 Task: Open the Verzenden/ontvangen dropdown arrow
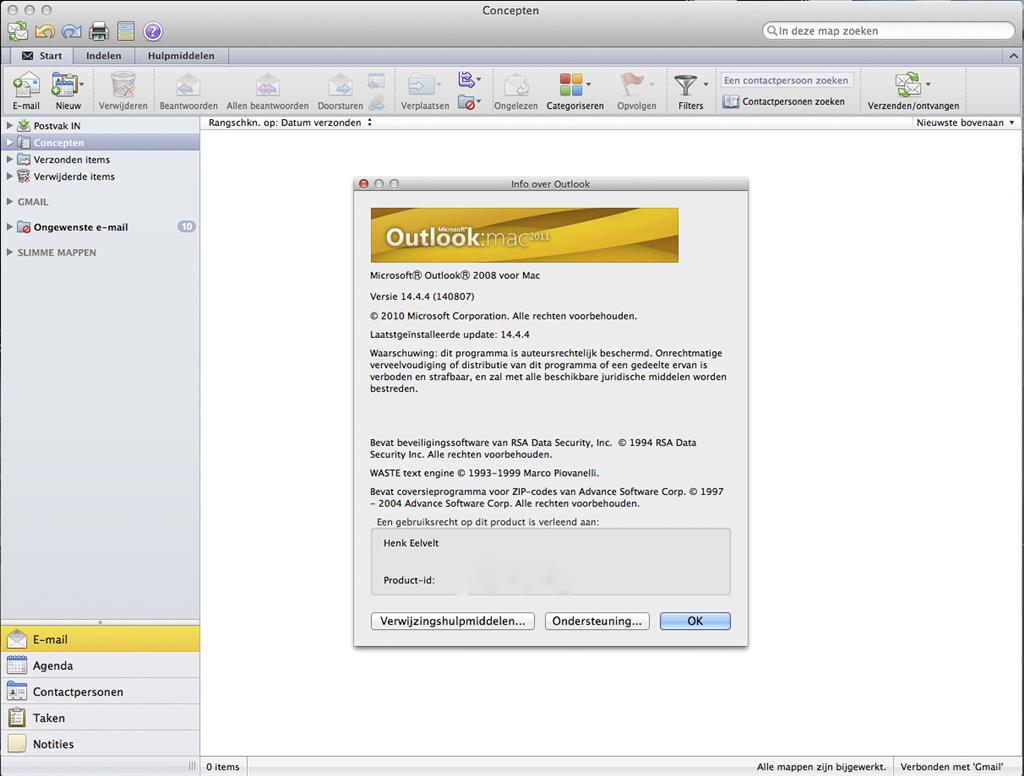pos(928,84)
